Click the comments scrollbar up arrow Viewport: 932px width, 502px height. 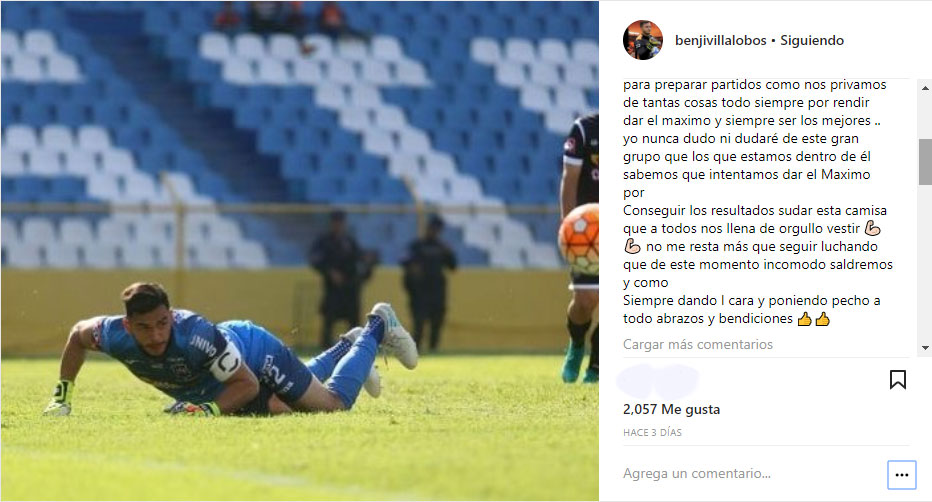click(x=925, y=88)
